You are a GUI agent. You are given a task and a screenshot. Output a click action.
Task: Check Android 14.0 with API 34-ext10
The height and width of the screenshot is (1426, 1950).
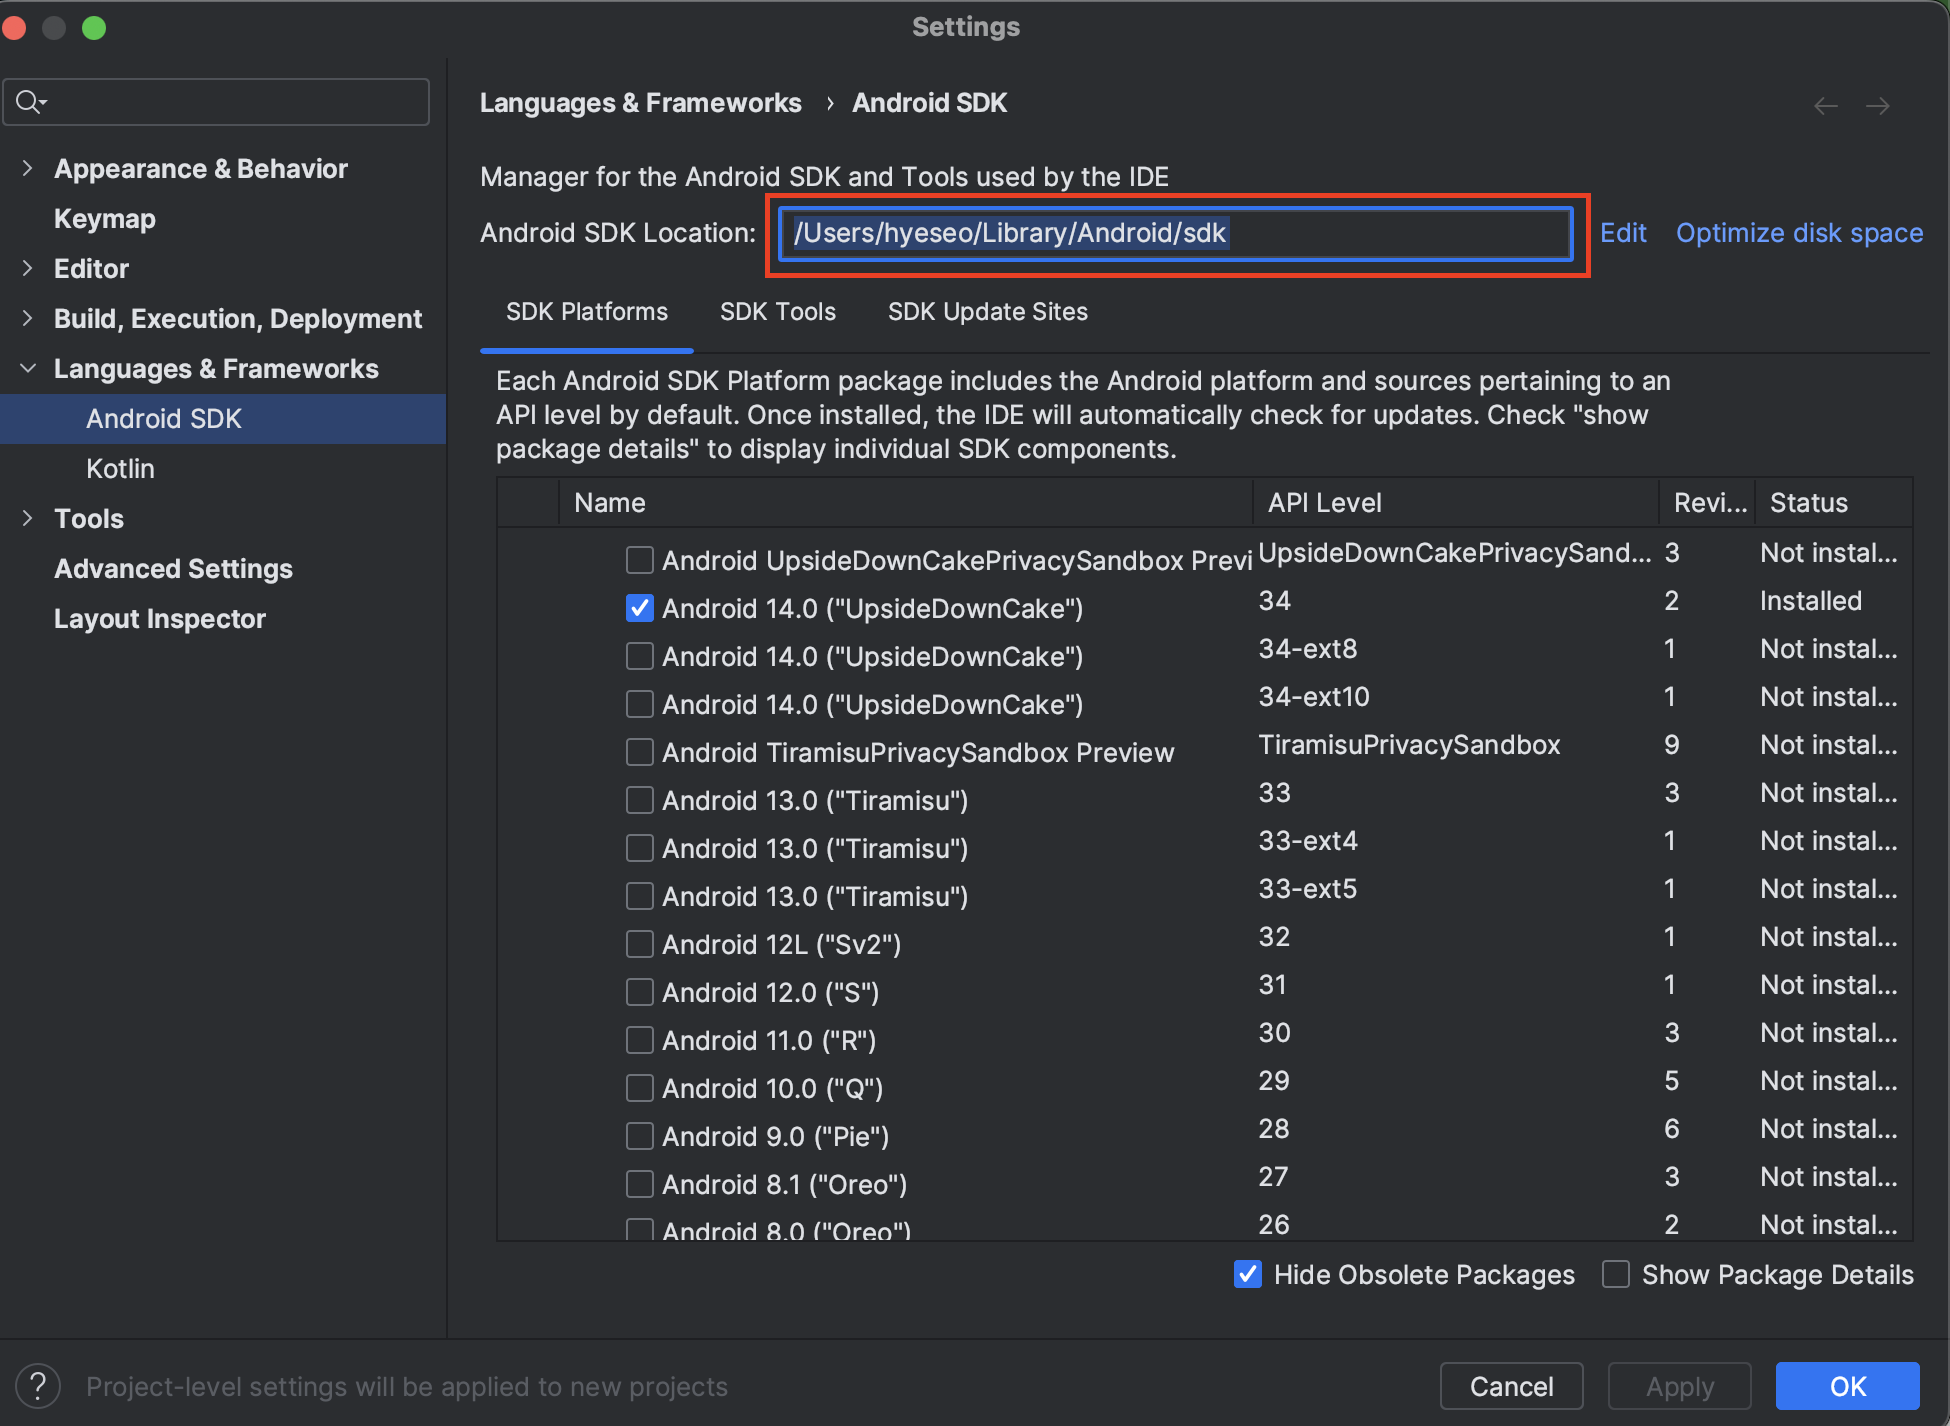pyautogui.click(x=640, y=704)
